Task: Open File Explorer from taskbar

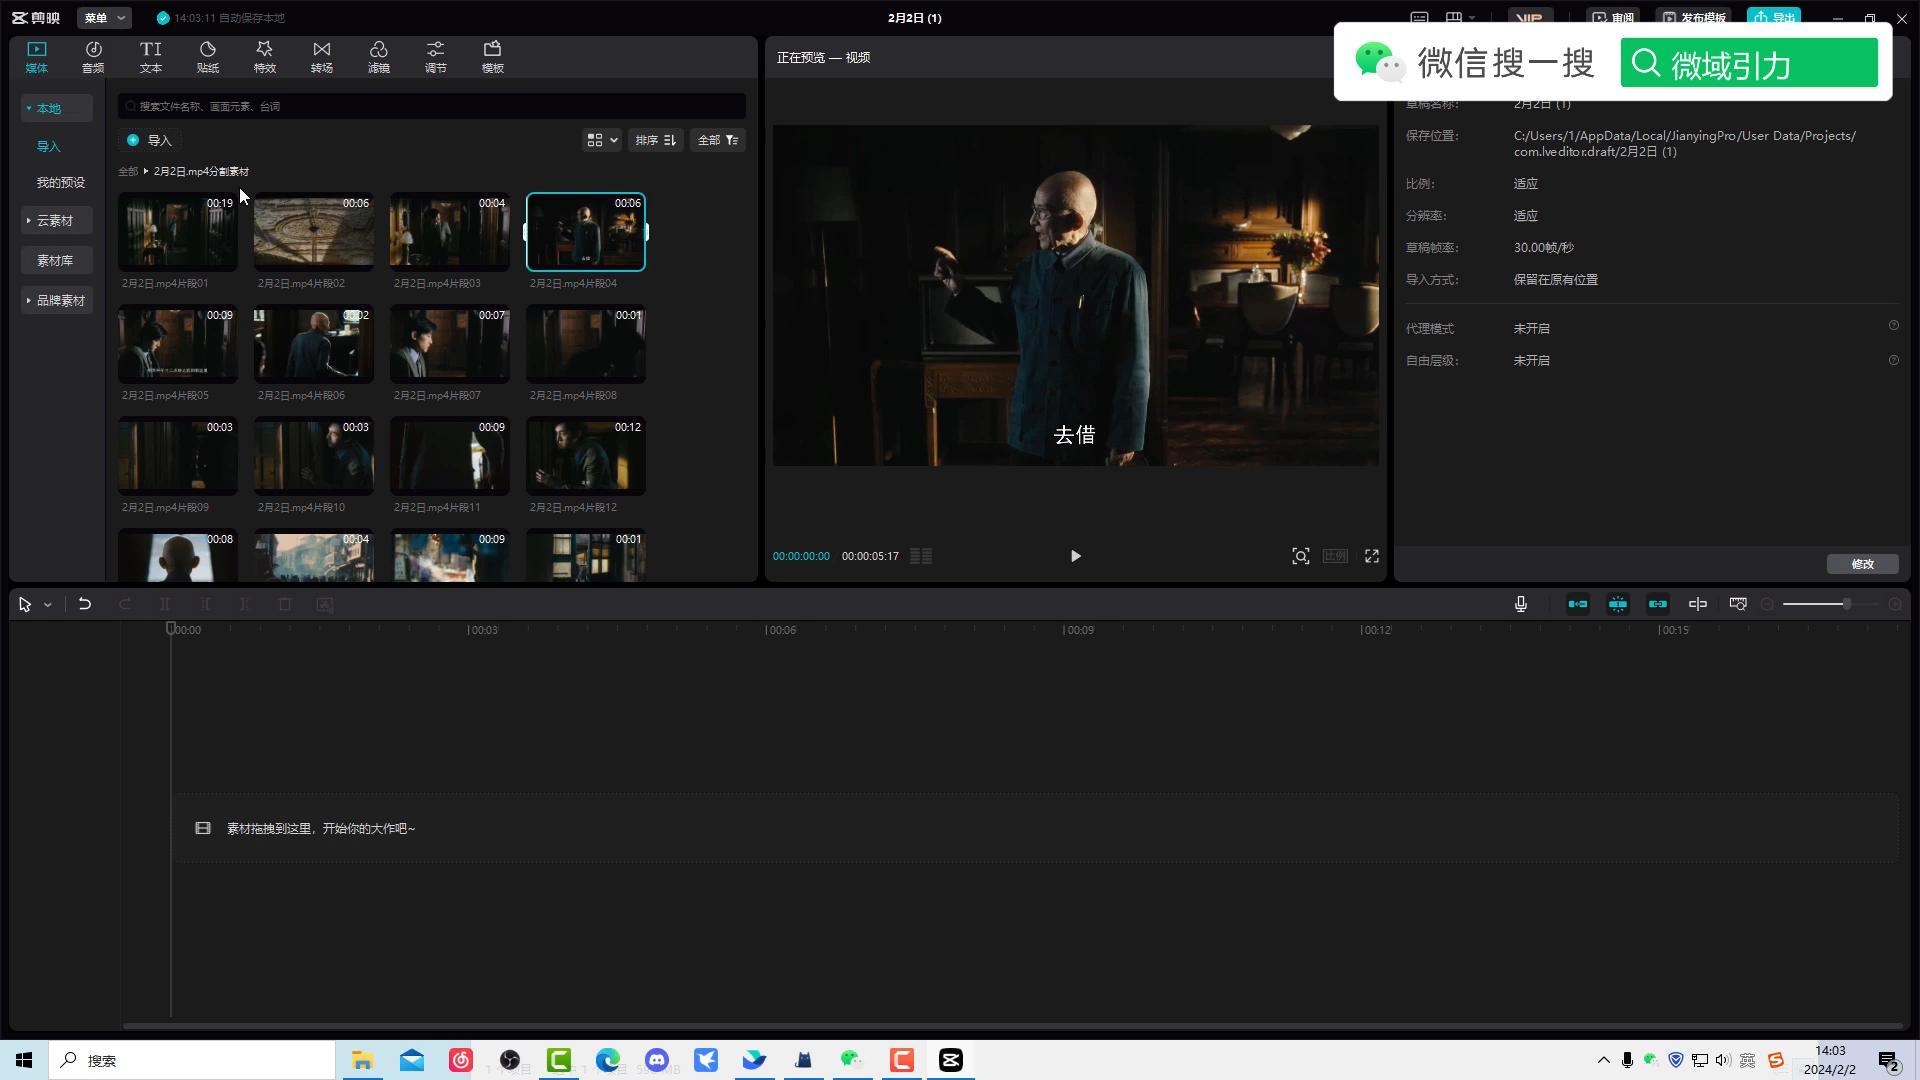Action: click(x=362, y=1060)
